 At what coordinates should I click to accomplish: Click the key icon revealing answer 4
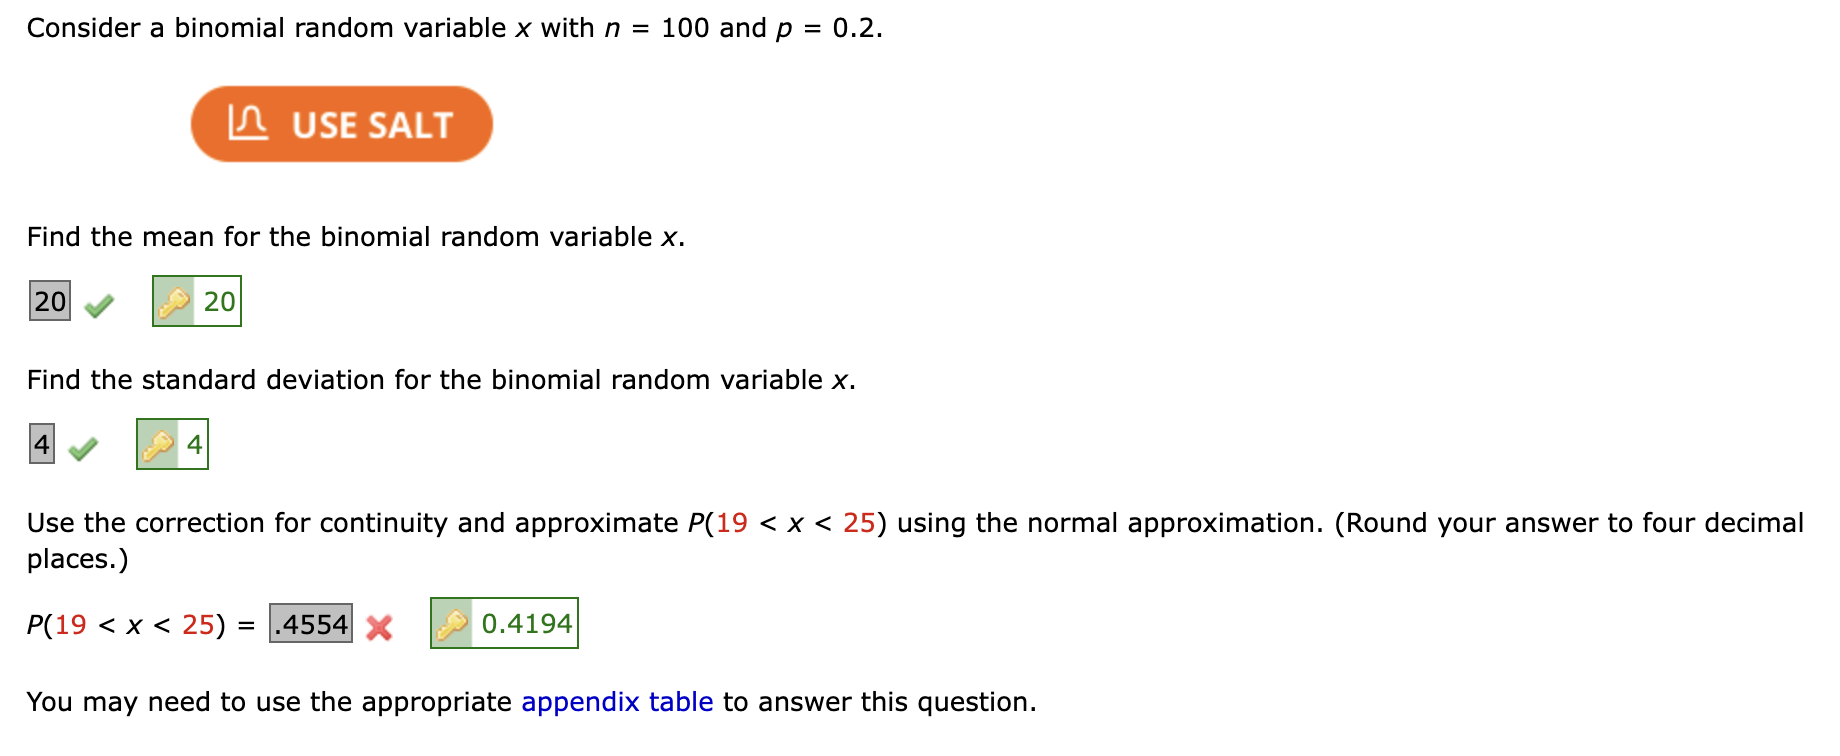pyautogui.click(x=157, y=444)
